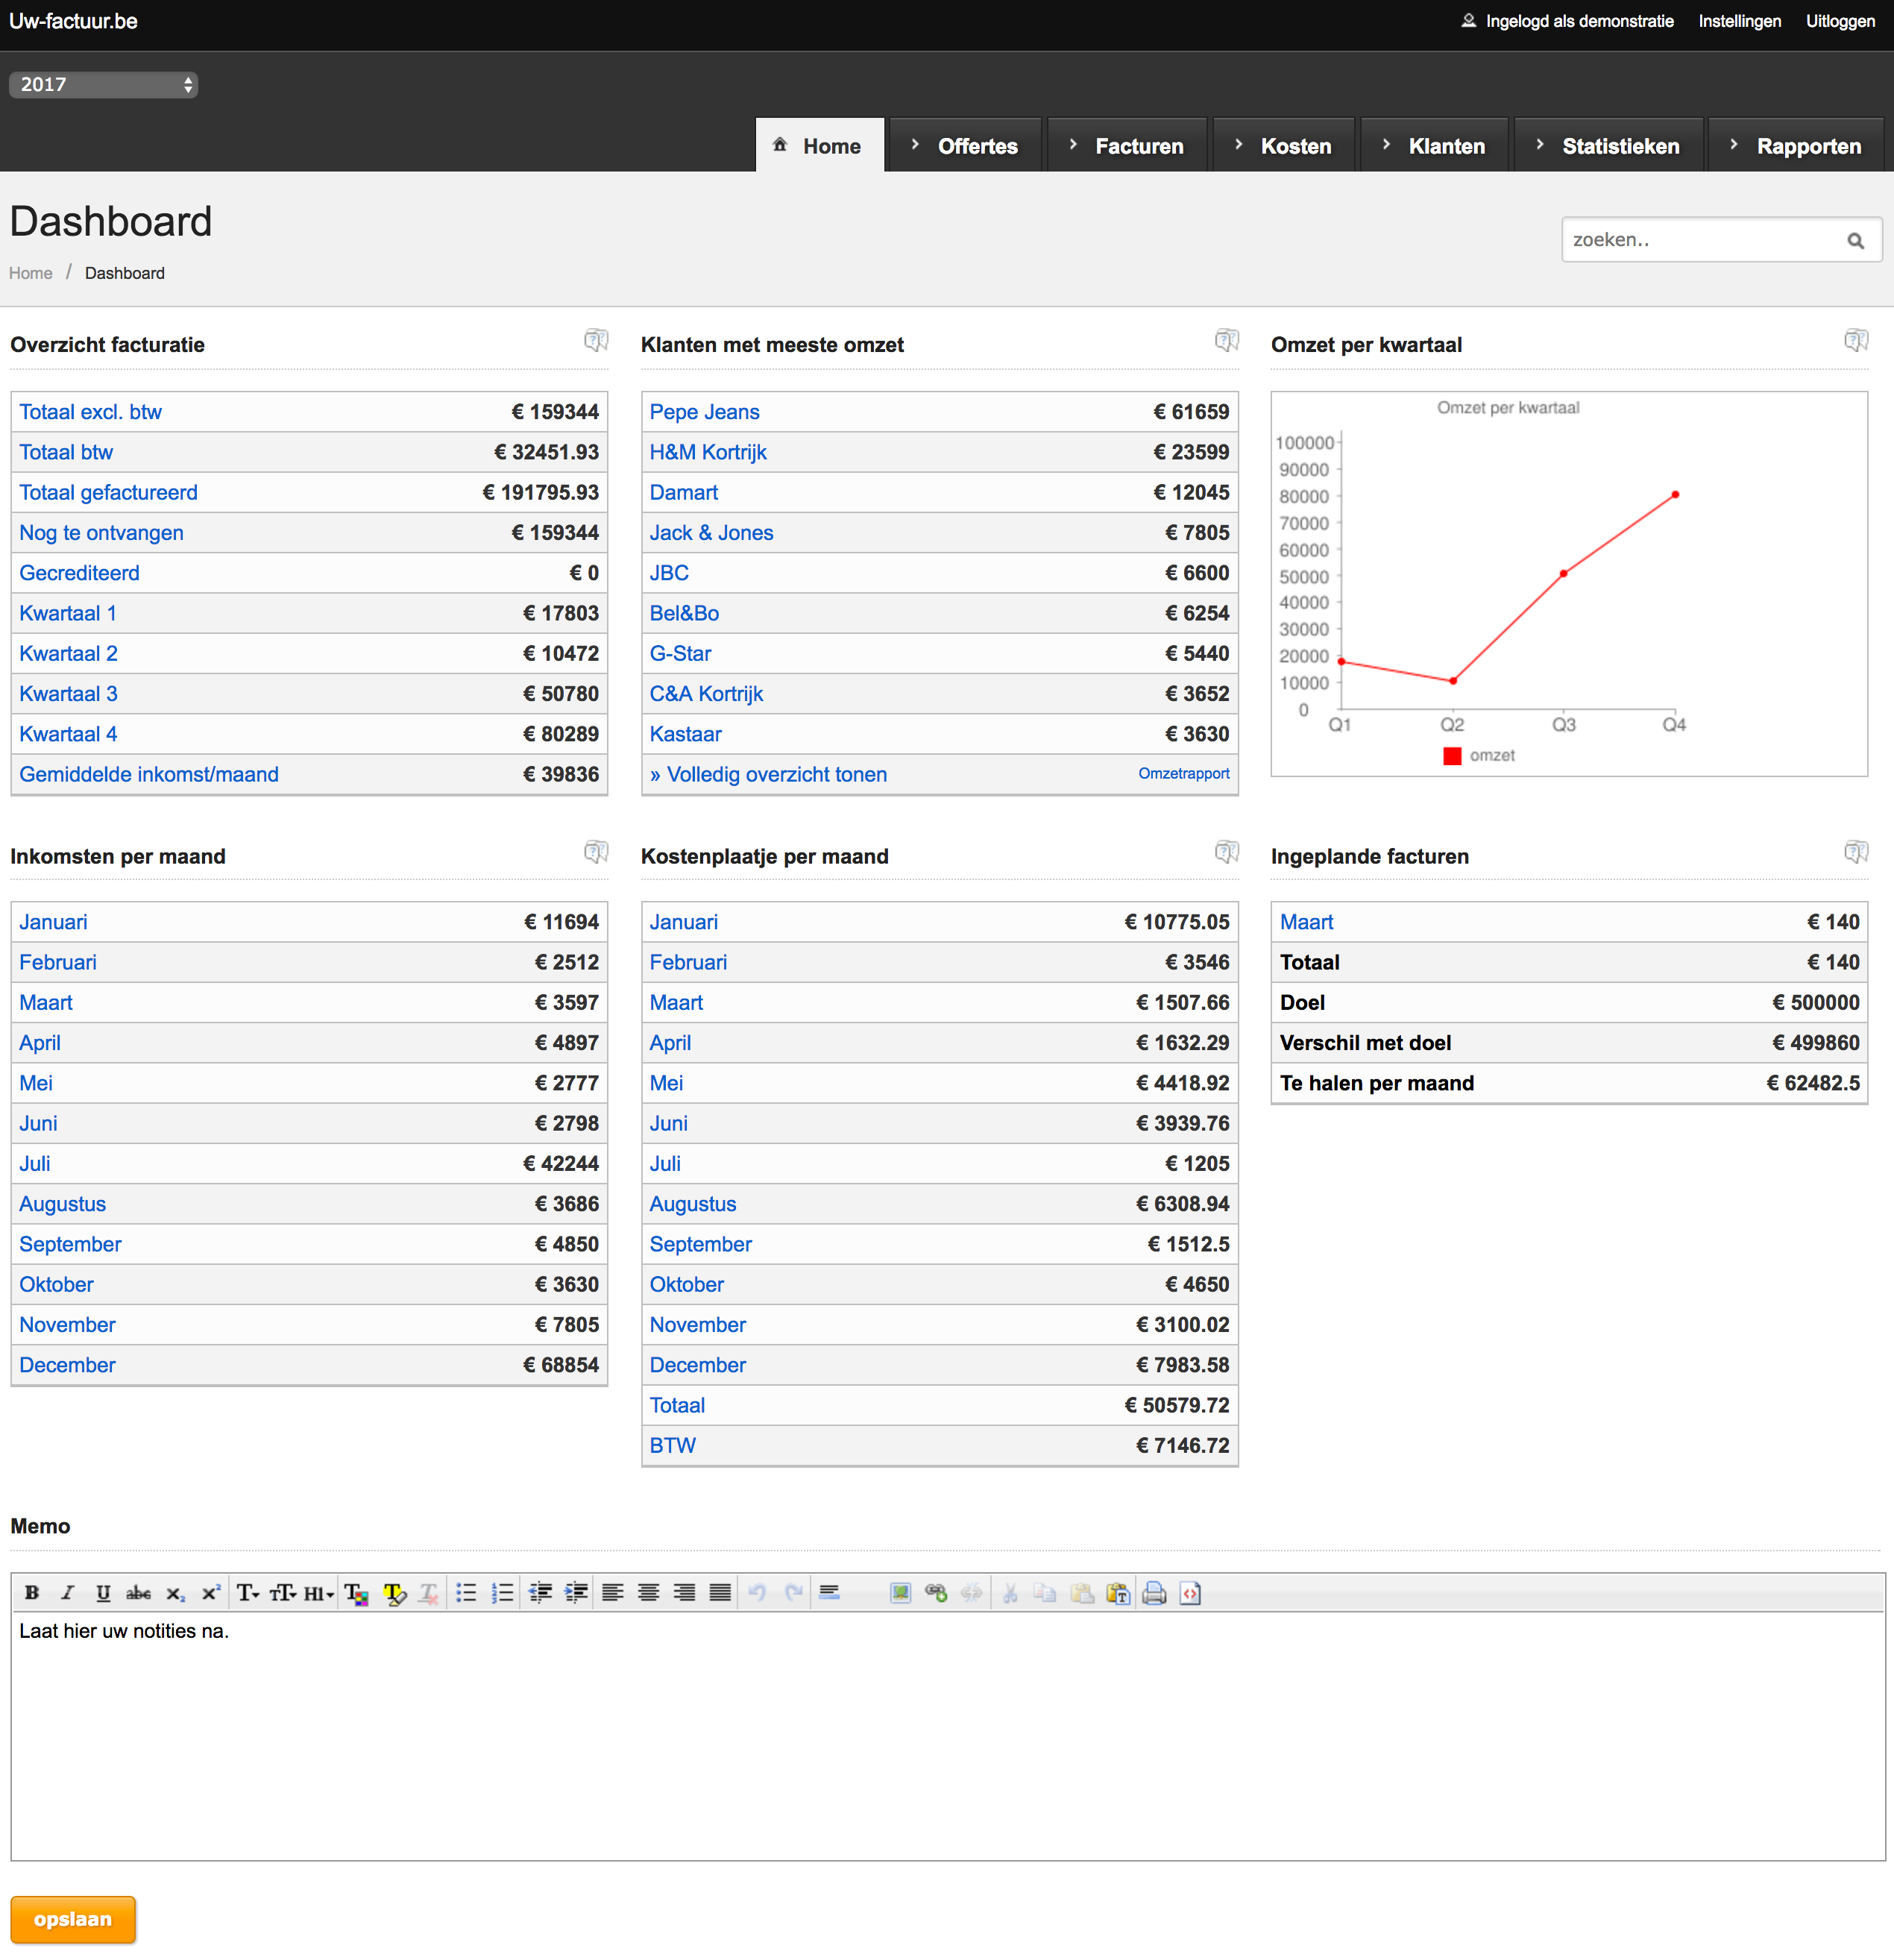Click the Uw-factuur.be logo

point(73,21)
